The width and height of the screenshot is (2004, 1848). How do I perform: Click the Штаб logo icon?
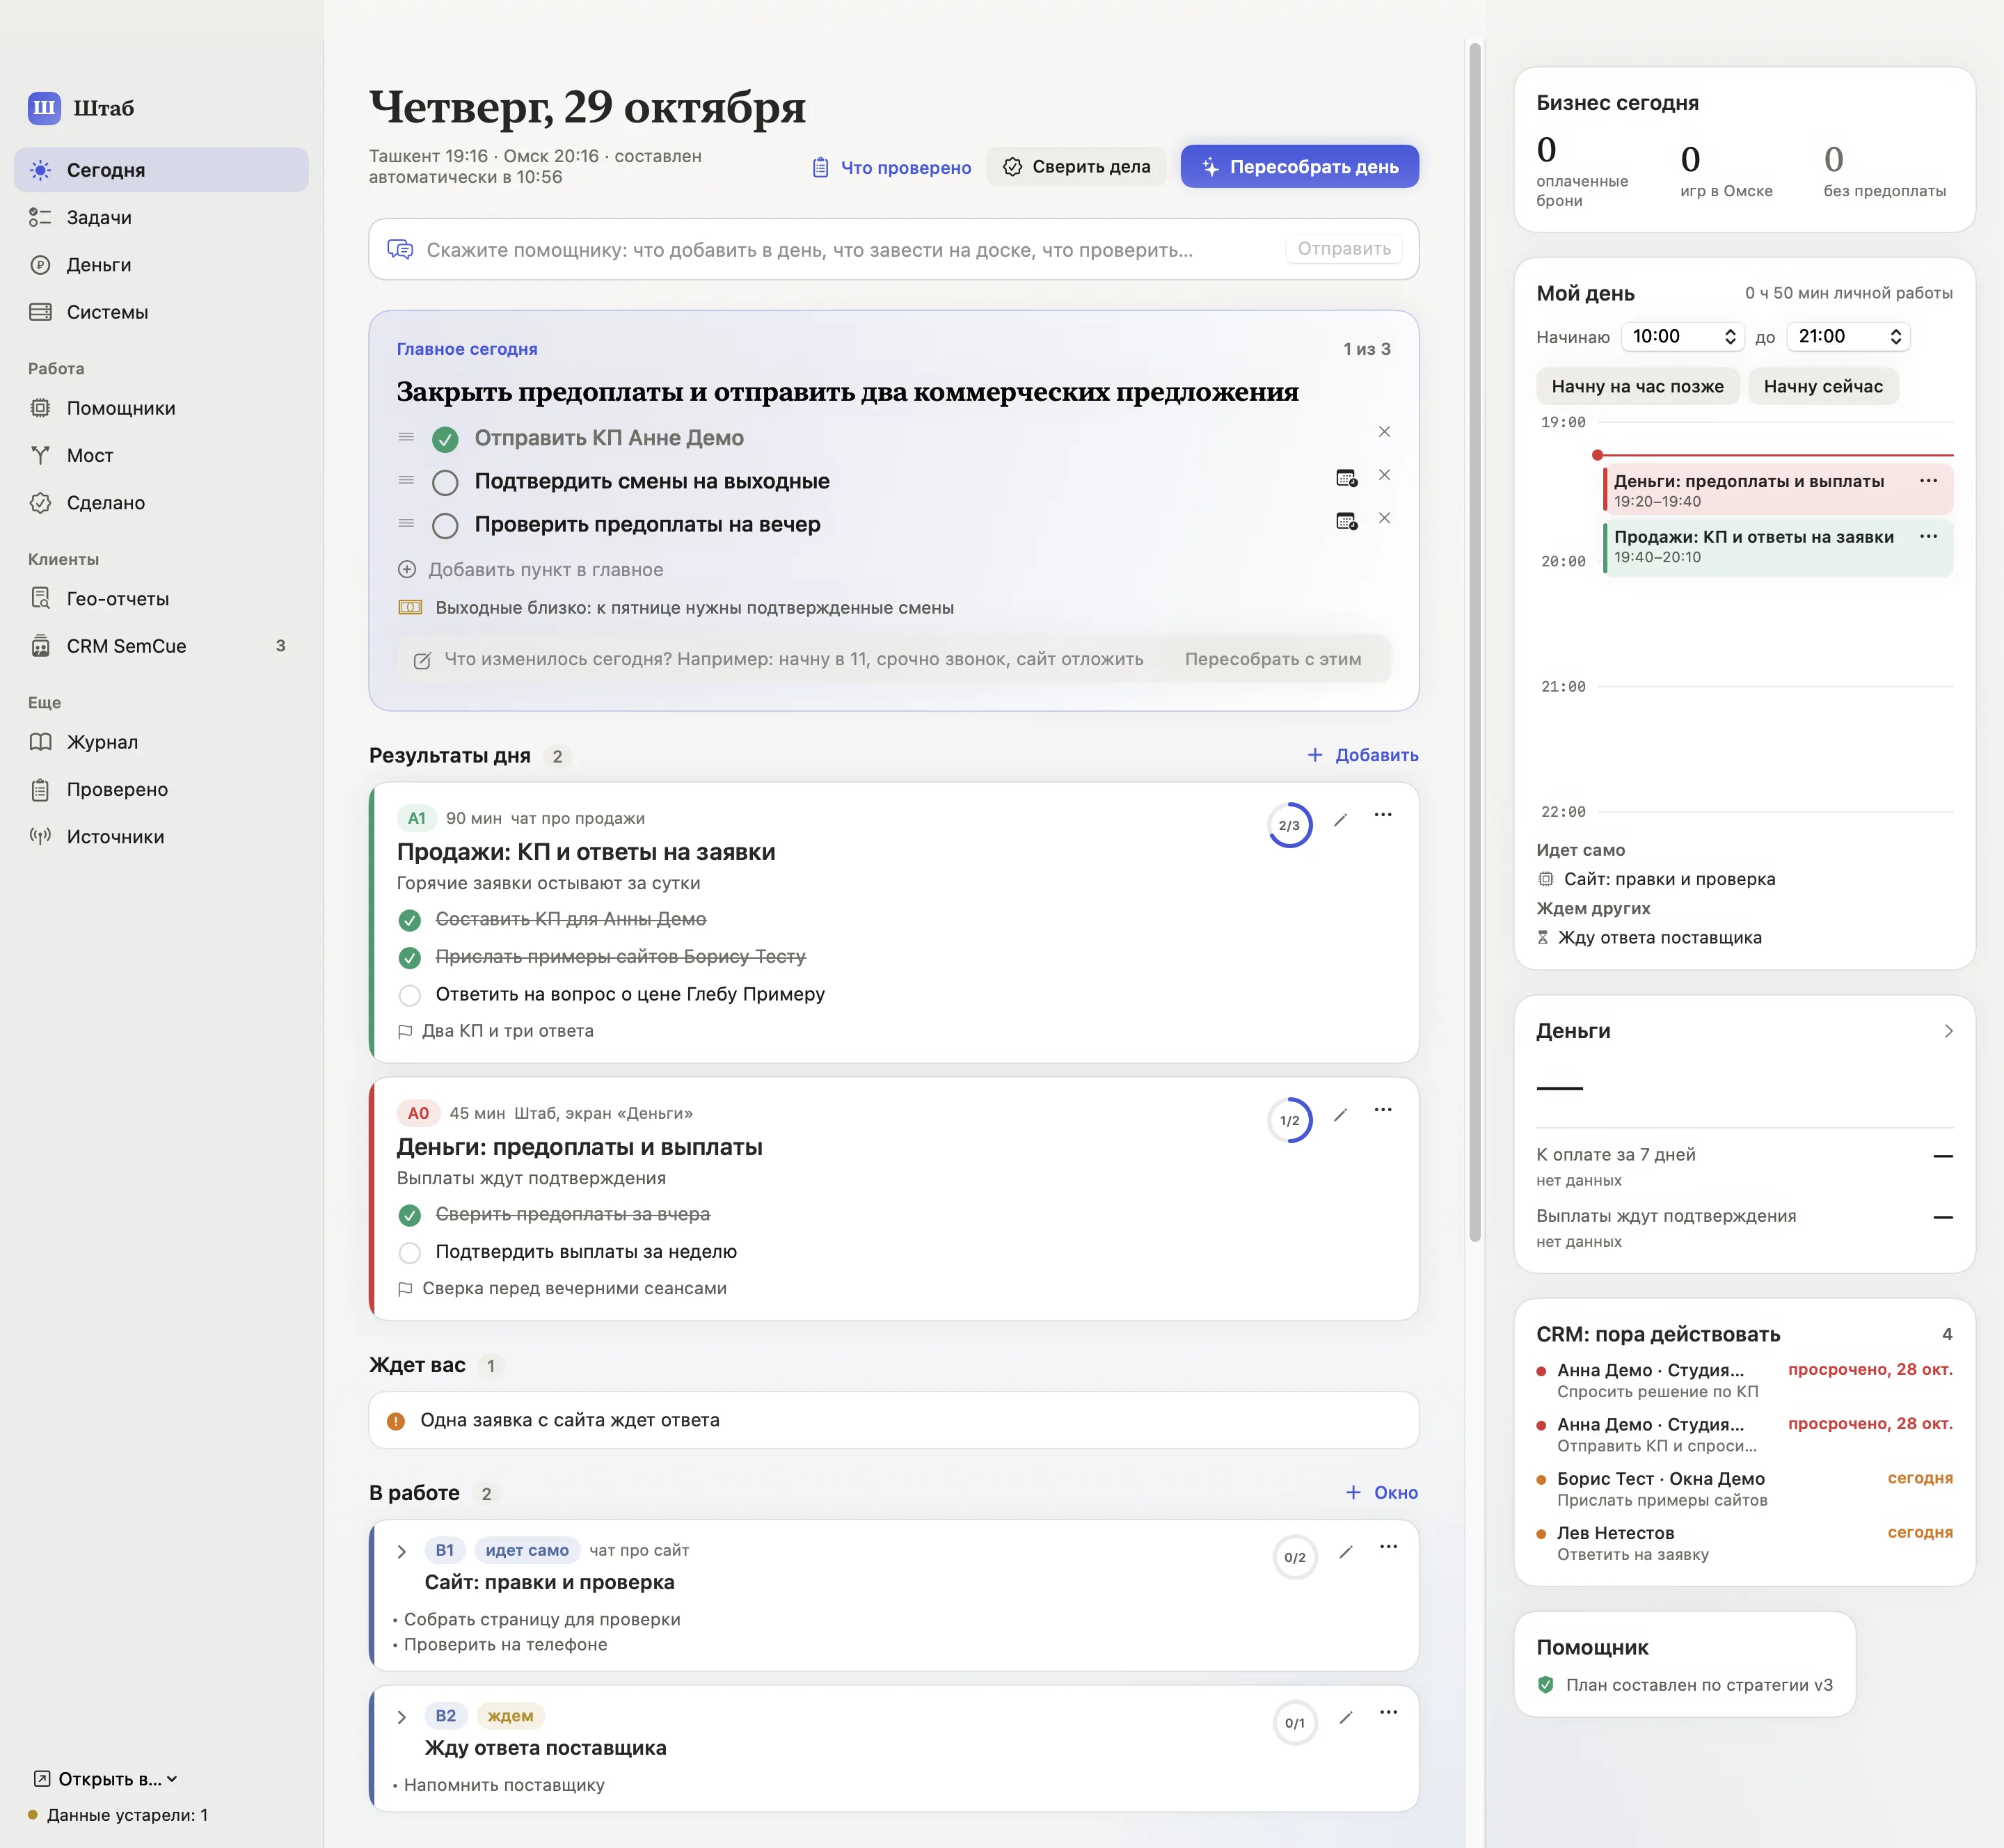coord(44,108)
